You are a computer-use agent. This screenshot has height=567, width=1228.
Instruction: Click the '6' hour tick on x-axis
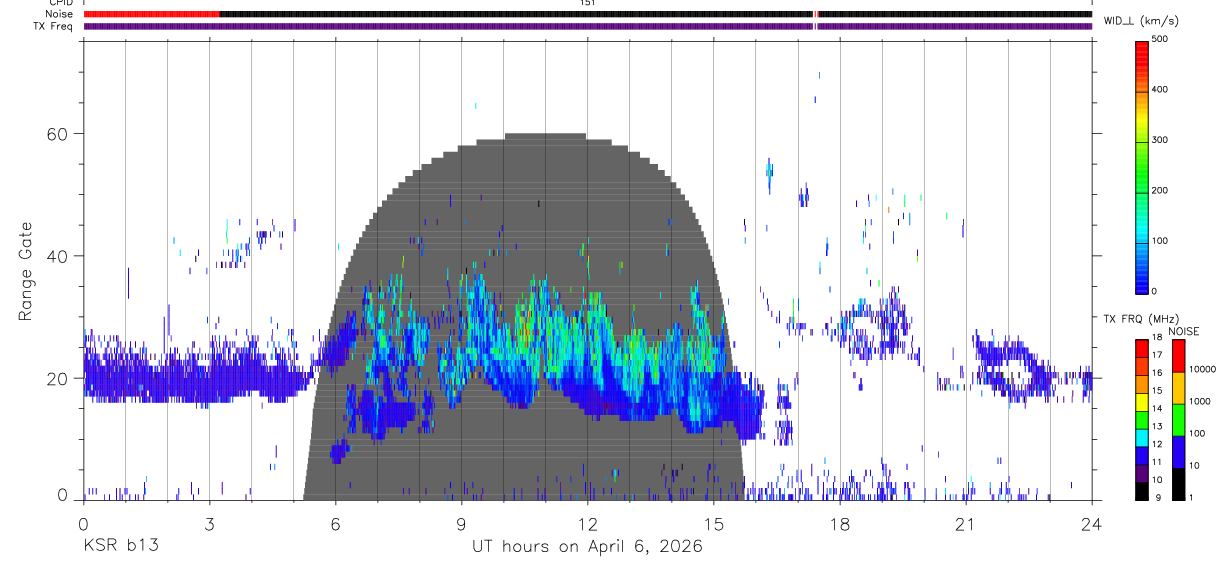pos(336,523)
